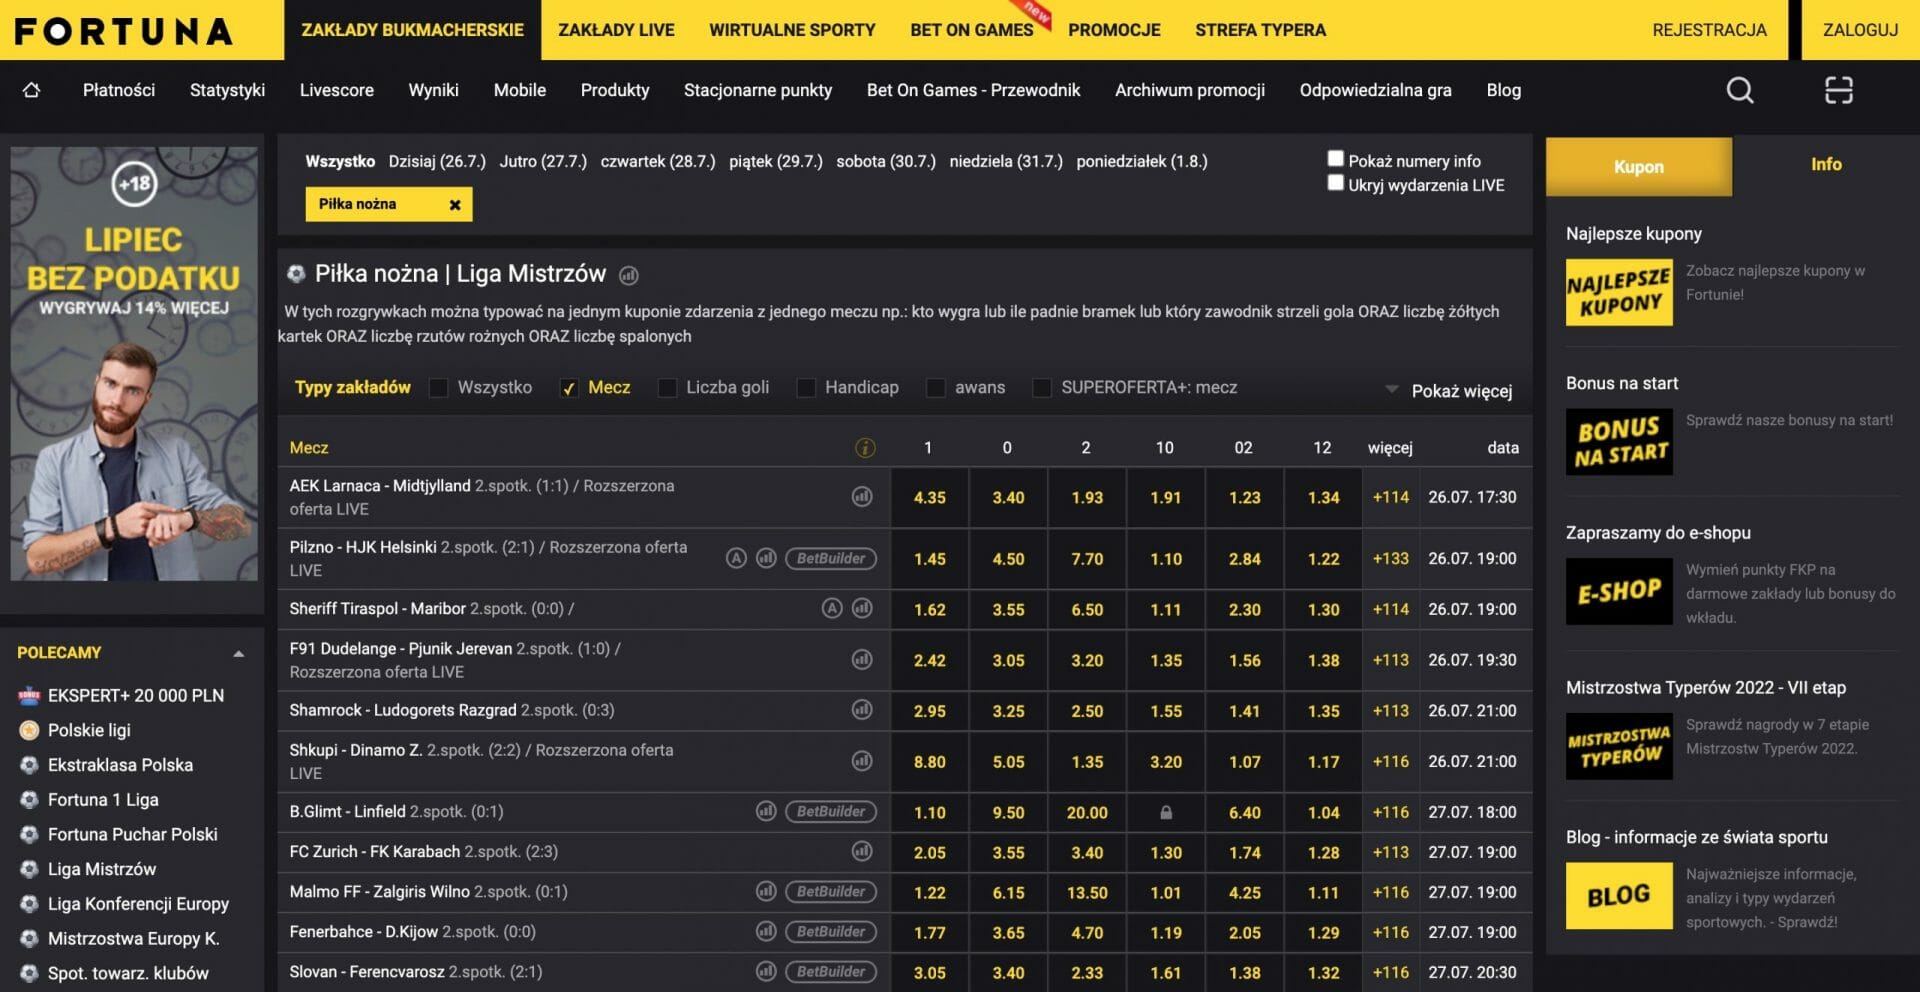Open the search magnifier icon
Image resolution: width=1920 pixels, height=992 pixels.
(1740, 91)
